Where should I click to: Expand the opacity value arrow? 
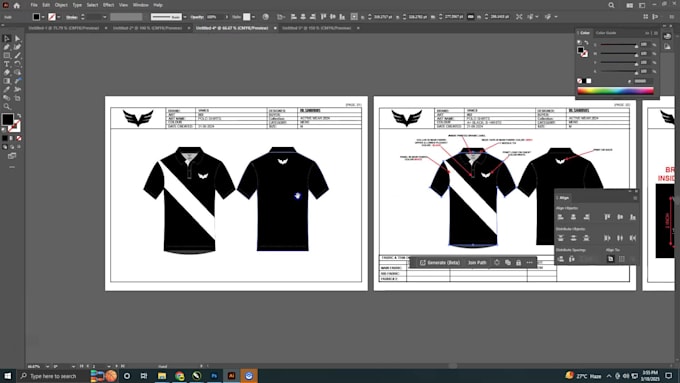tap(226, 17)
